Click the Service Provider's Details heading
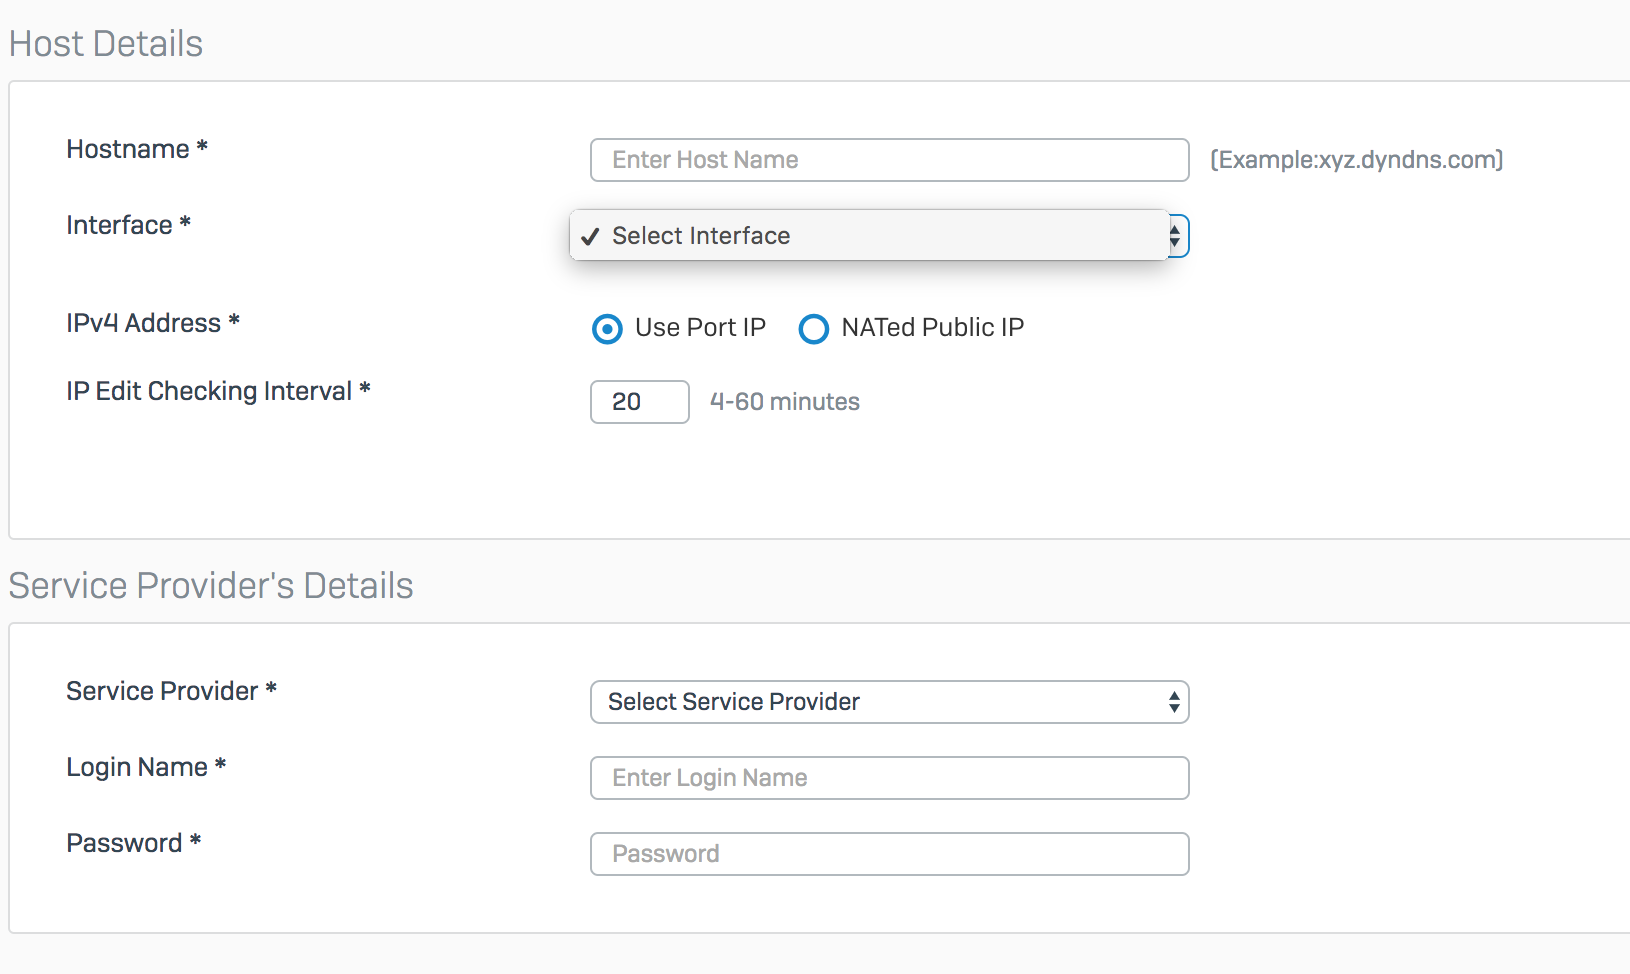 tap(211, 586)
